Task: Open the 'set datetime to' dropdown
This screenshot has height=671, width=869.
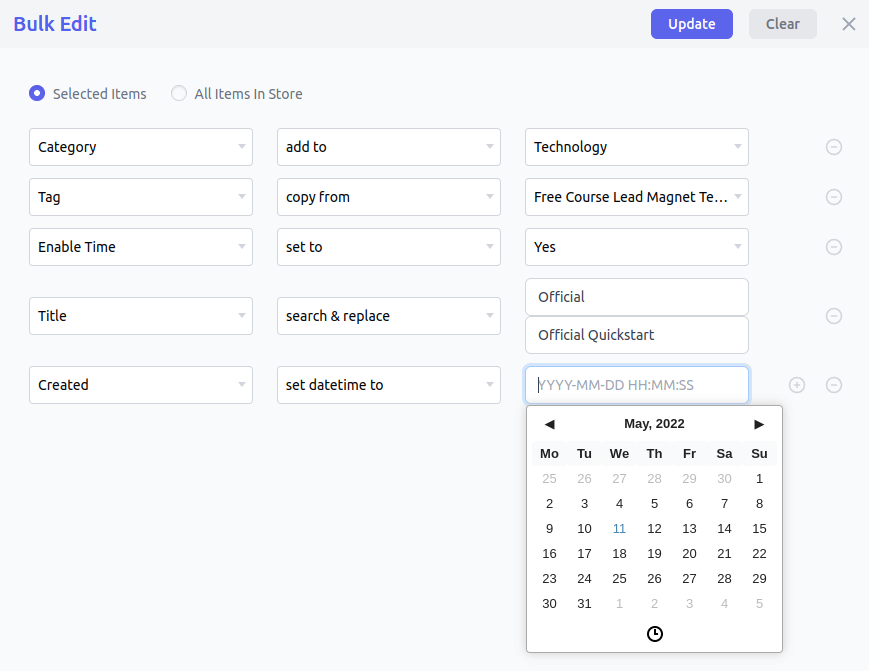Action: tap(389, 385)
